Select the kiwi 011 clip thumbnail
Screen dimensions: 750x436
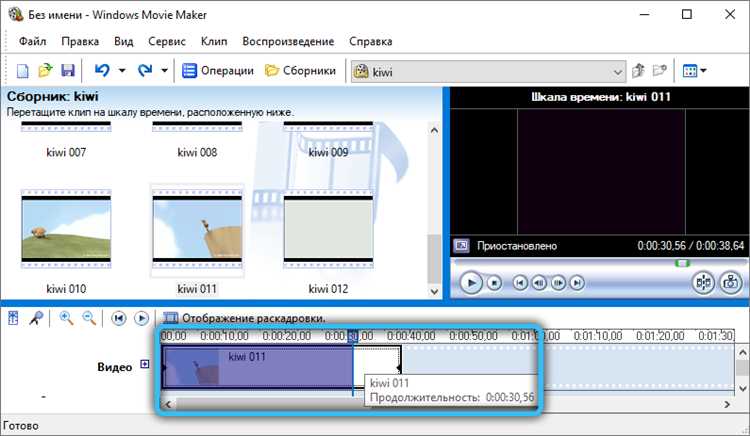[x=198, y=229]
